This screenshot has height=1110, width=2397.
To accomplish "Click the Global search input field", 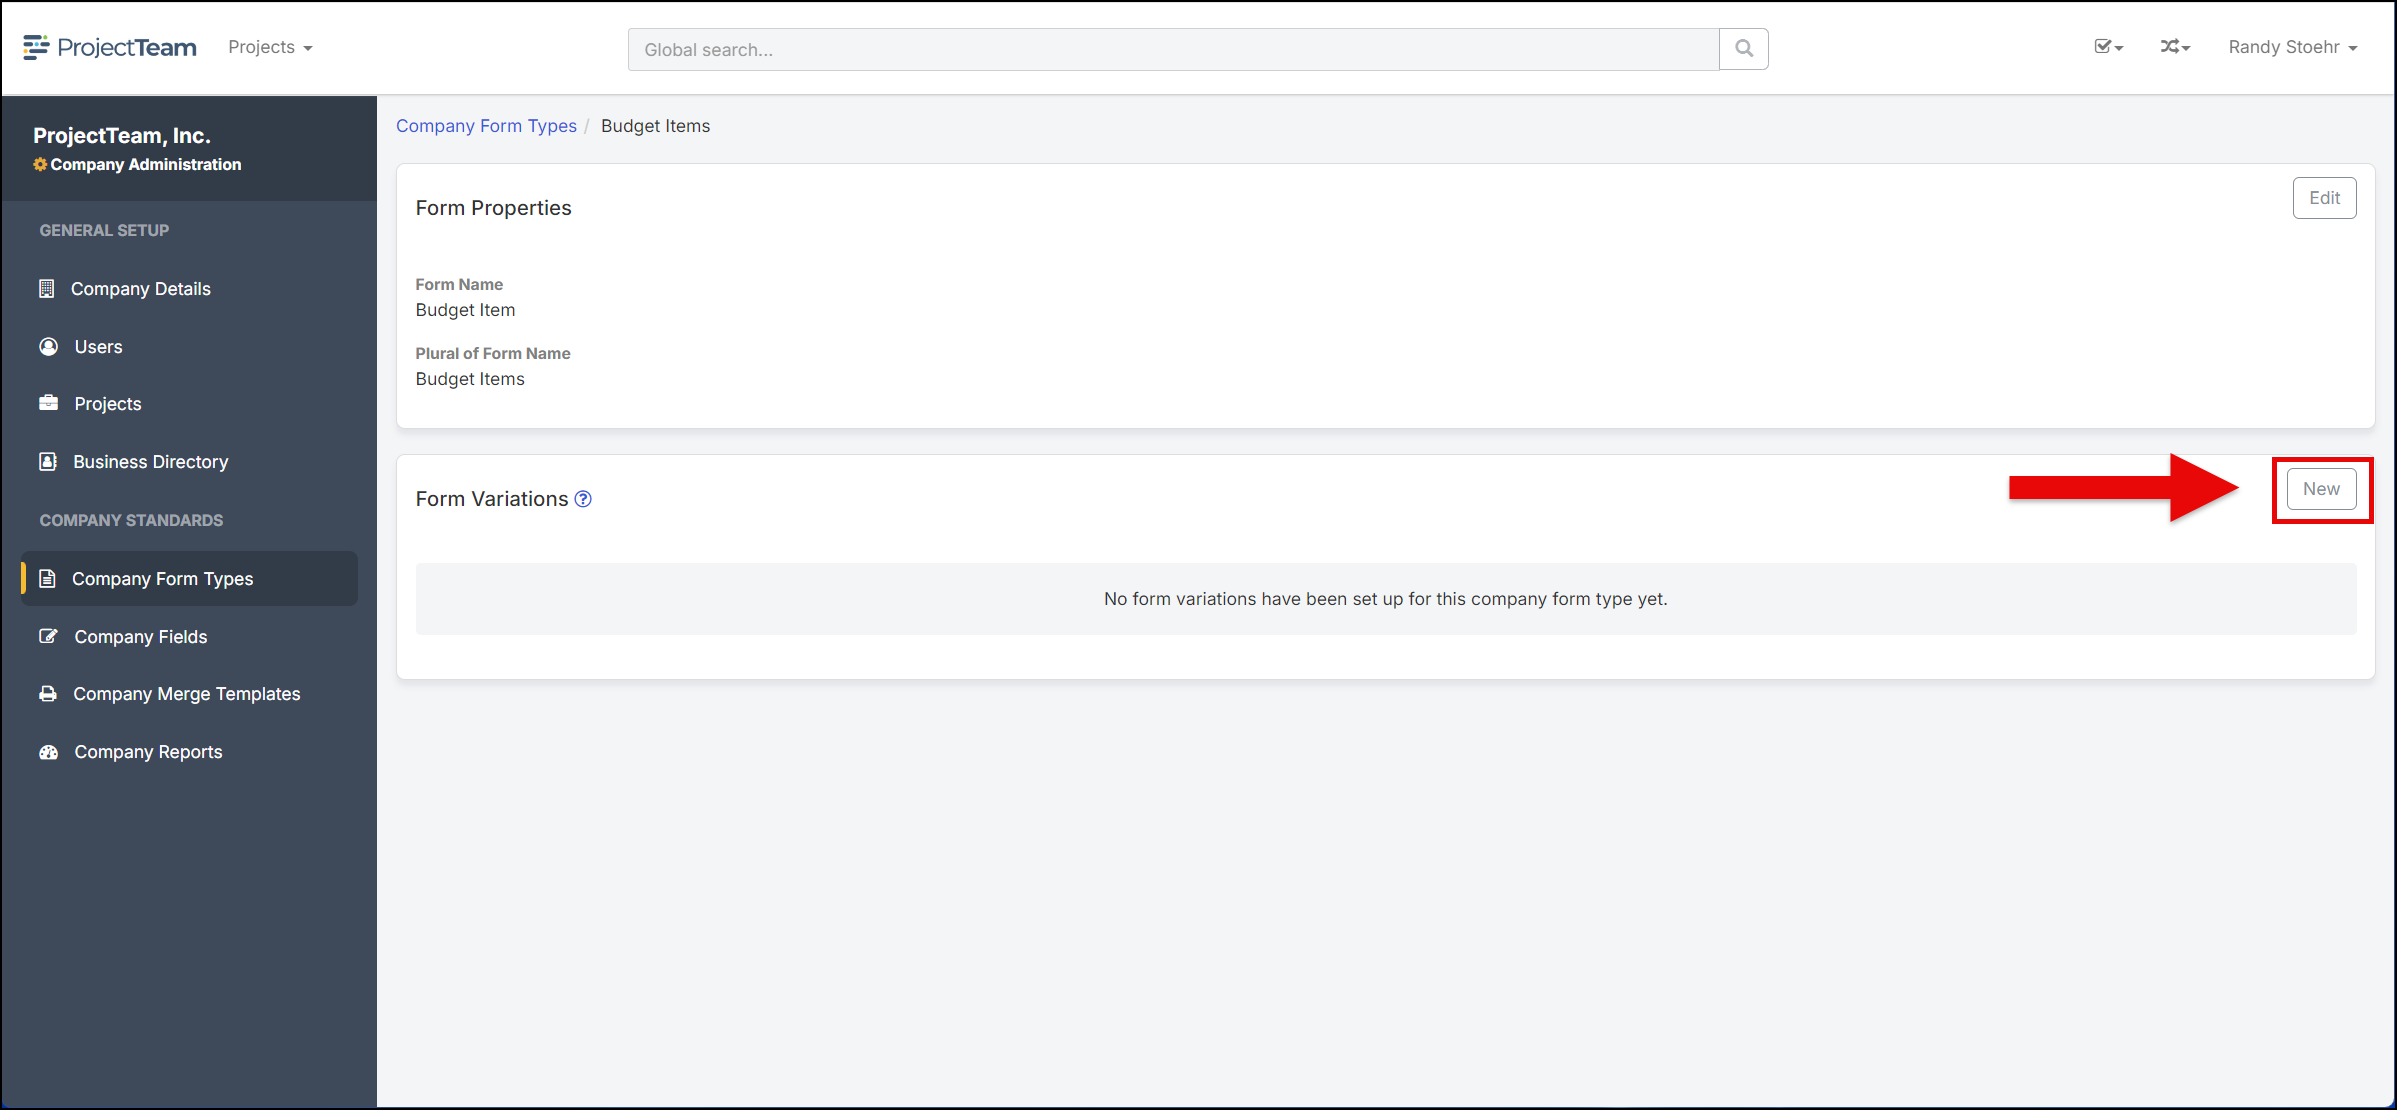I will [1173, 49].
